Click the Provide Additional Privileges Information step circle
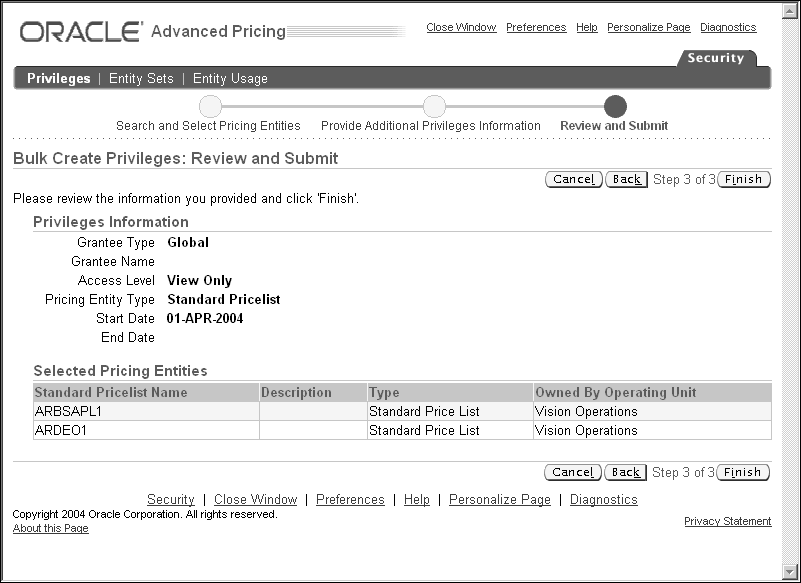 pyautogui.click(x=434, y=106)
